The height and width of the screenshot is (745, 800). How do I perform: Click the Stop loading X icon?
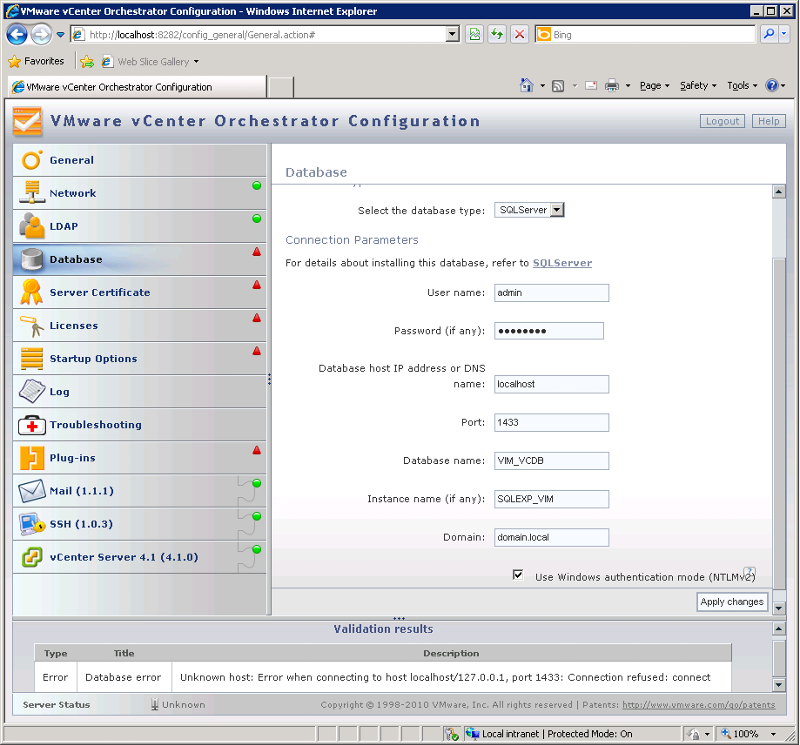point(519,35)
